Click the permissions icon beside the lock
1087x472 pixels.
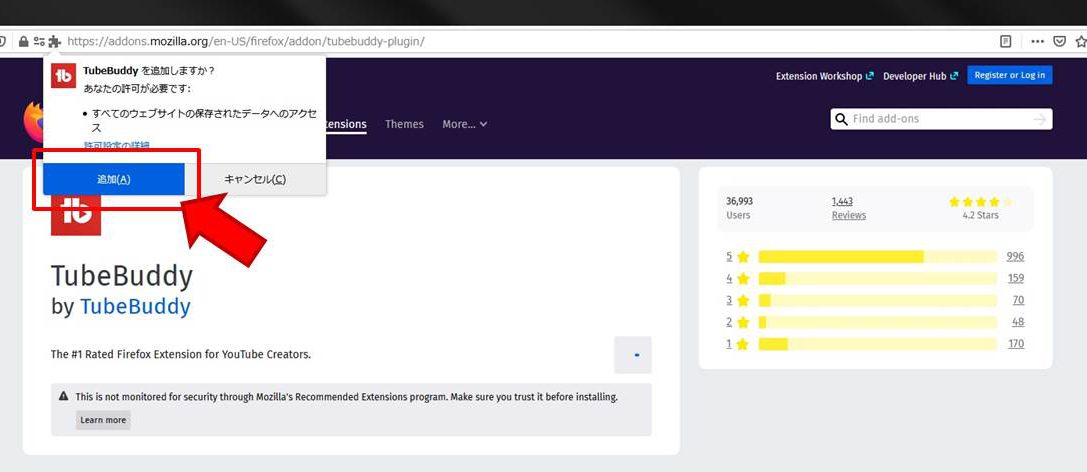tap(39, 42)
